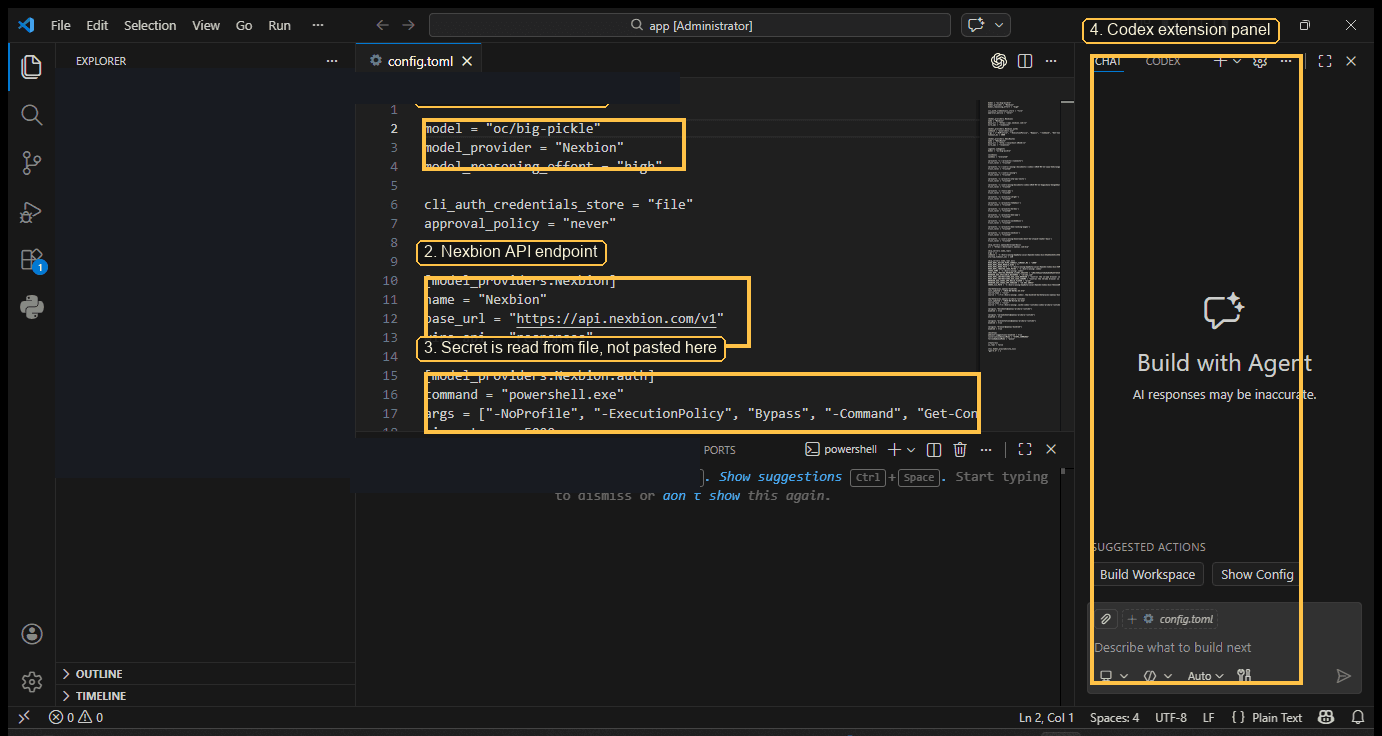Viewport: 1382px width, 736px height.
Task: Kill the terminal with trash icon
Action: coord(960,450)
